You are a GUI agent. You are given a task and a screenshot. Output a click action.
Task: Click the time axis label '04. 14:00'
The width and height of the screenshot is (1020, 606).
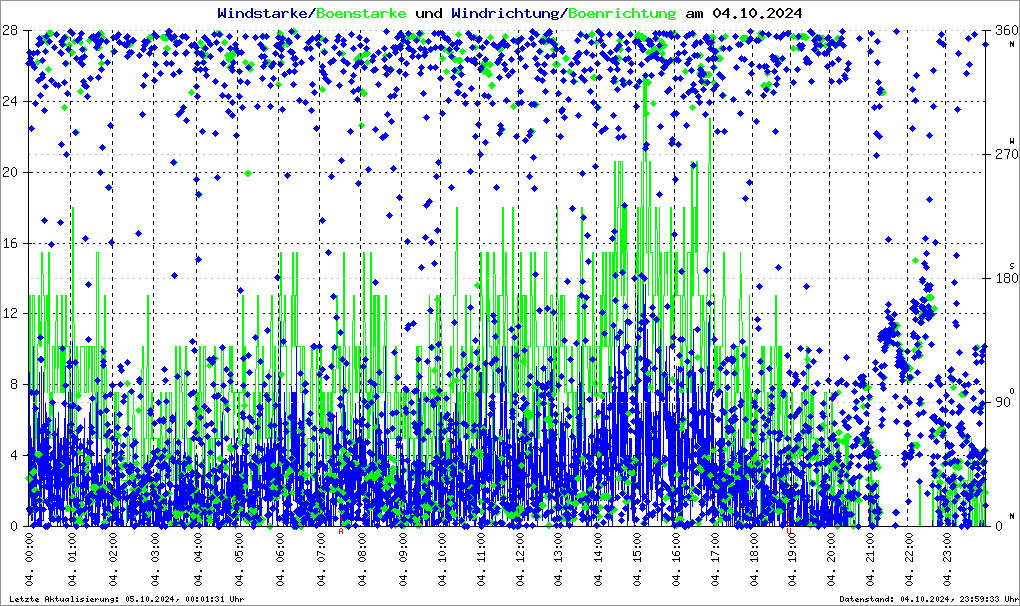coord(598,559)
